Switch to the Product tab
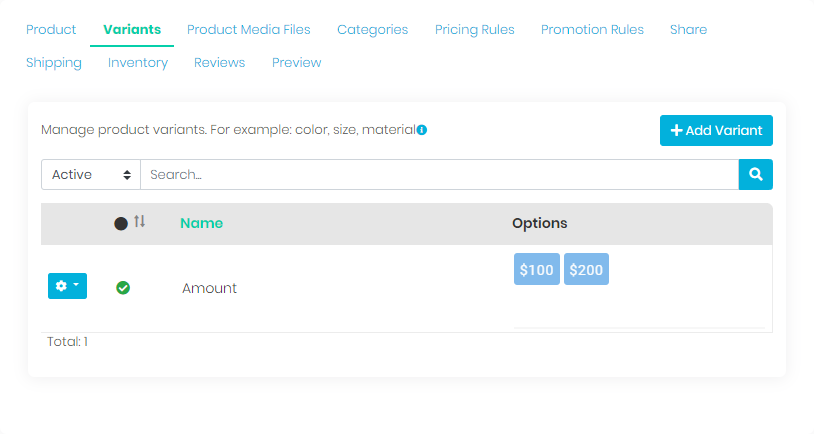This screenshot has height=434, width=814. pyautogui.click(x=51, y=30)
